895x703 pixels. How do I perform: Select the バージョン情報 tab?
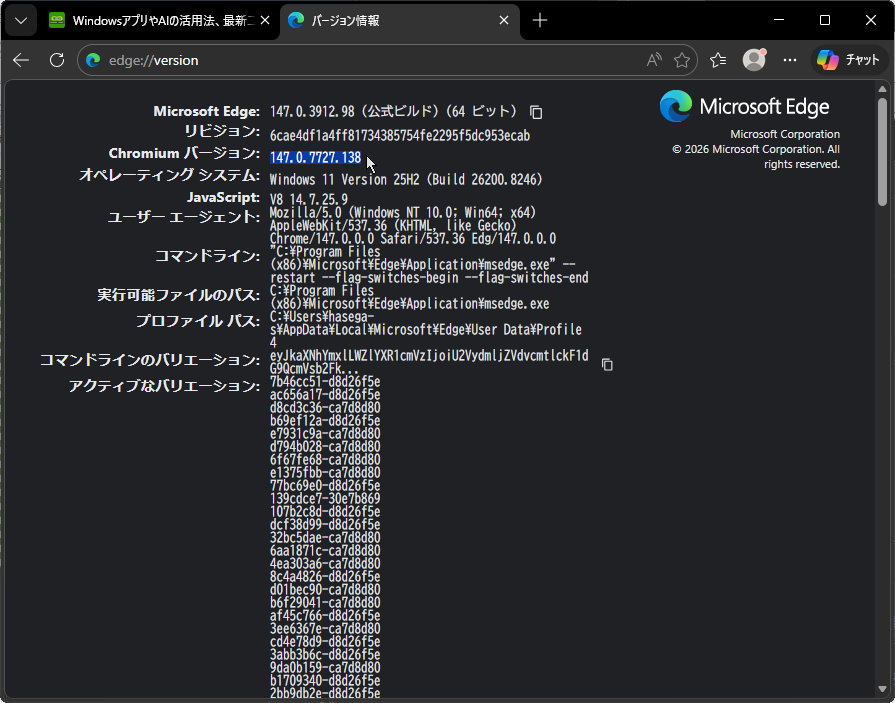(x=400, y=21)
